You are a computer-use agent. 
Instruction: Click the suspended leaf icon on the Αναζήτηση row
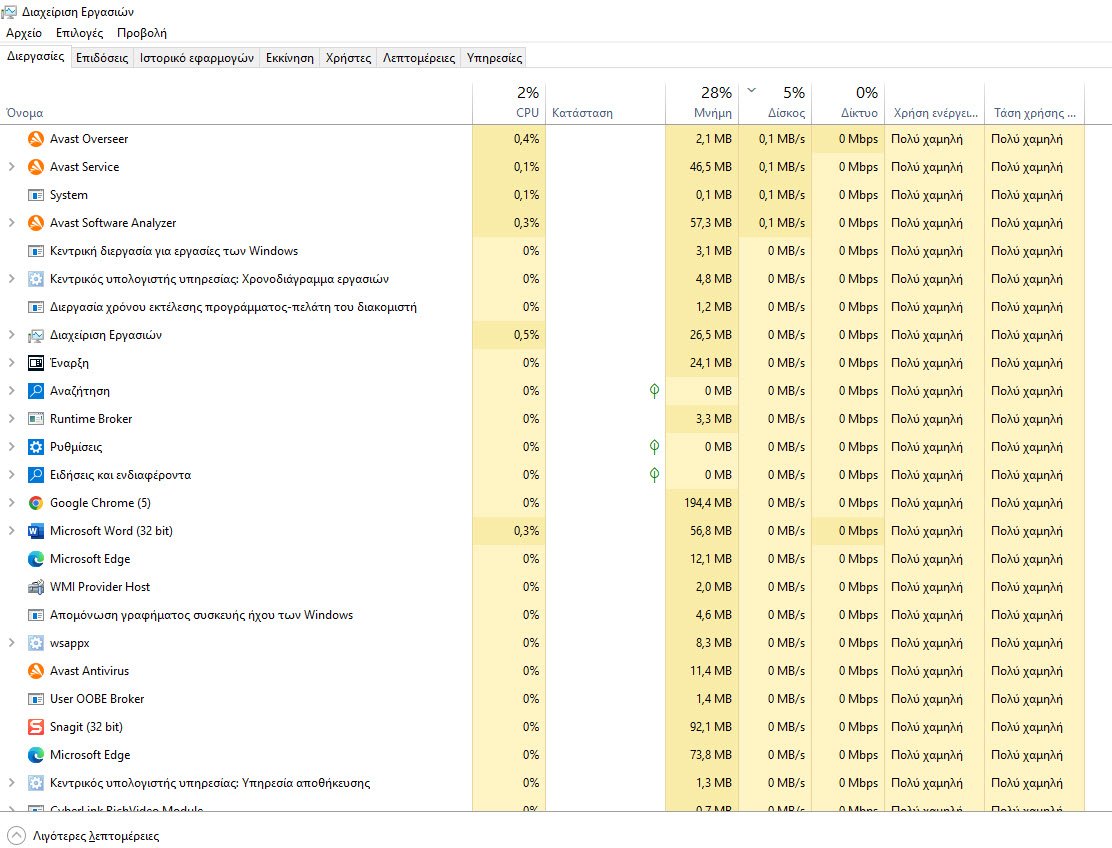coord(655,391)
